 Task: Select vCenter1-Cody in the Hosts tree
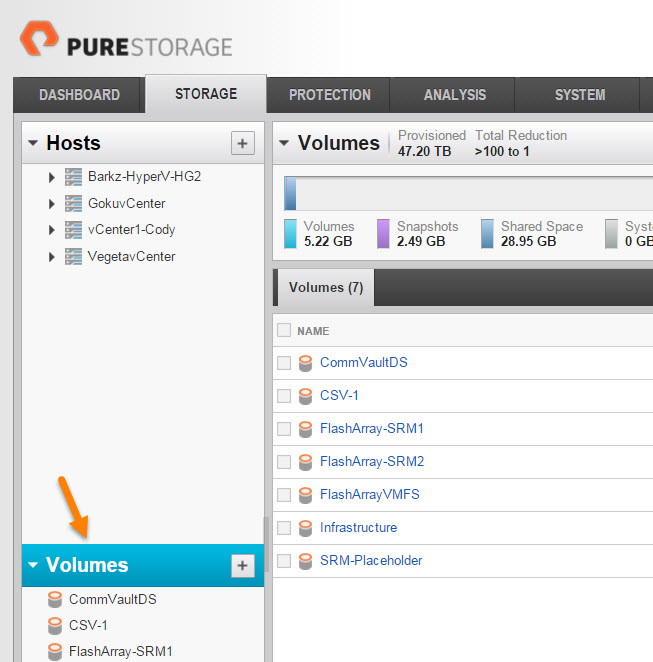[131, 230]
